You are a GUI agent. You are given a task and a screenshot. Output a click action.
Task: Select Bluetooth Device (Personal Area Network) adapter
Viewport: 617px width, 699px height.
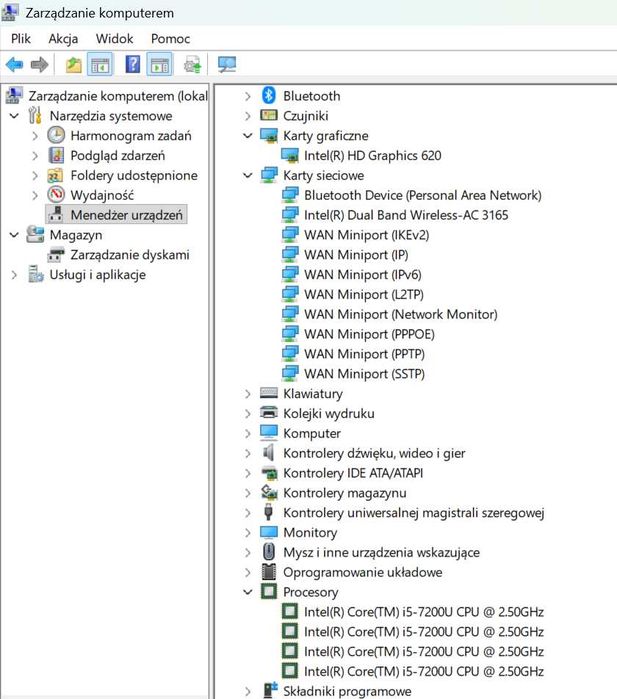pos(423,195)
